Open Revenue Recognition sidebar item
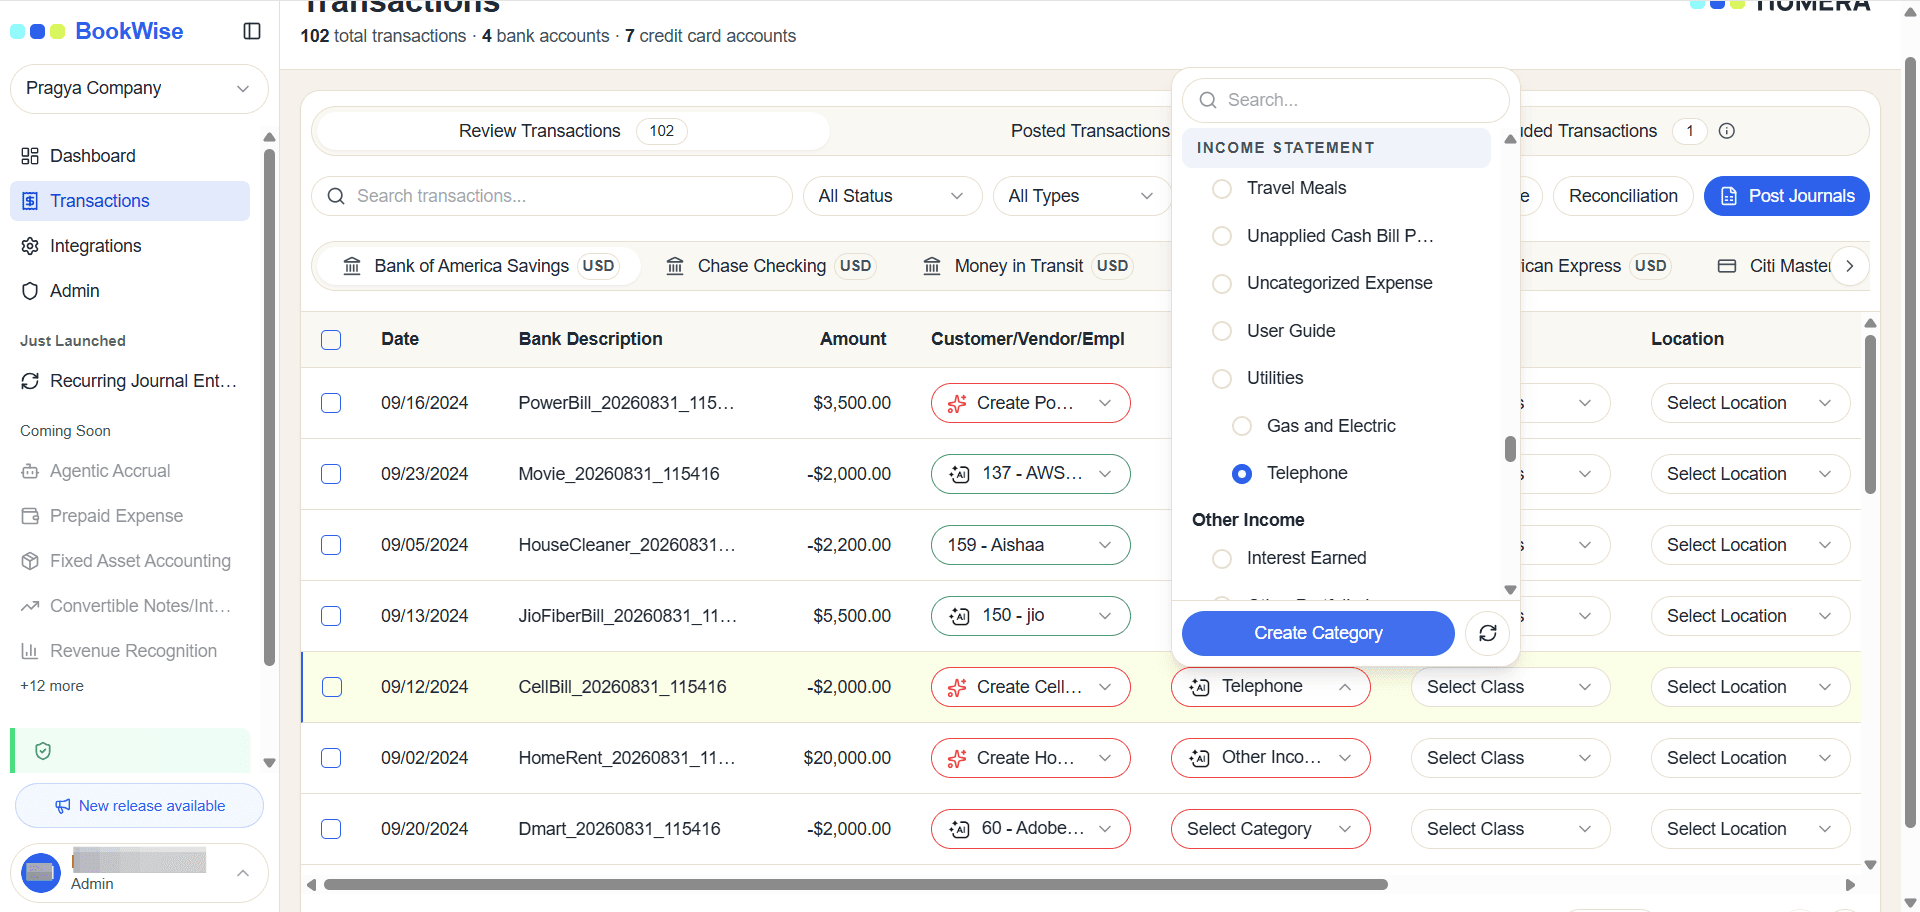 (x=130, y=651)
